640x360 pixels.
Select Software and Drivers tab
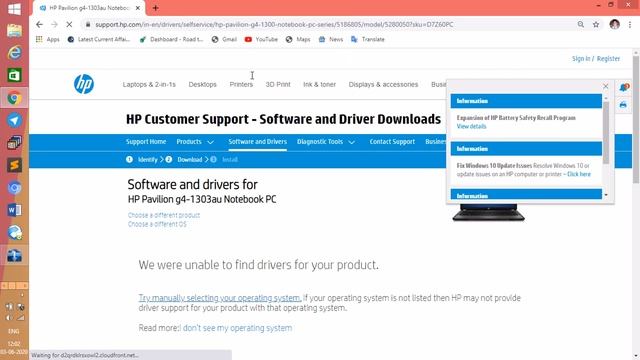click(x=258, y=142)
